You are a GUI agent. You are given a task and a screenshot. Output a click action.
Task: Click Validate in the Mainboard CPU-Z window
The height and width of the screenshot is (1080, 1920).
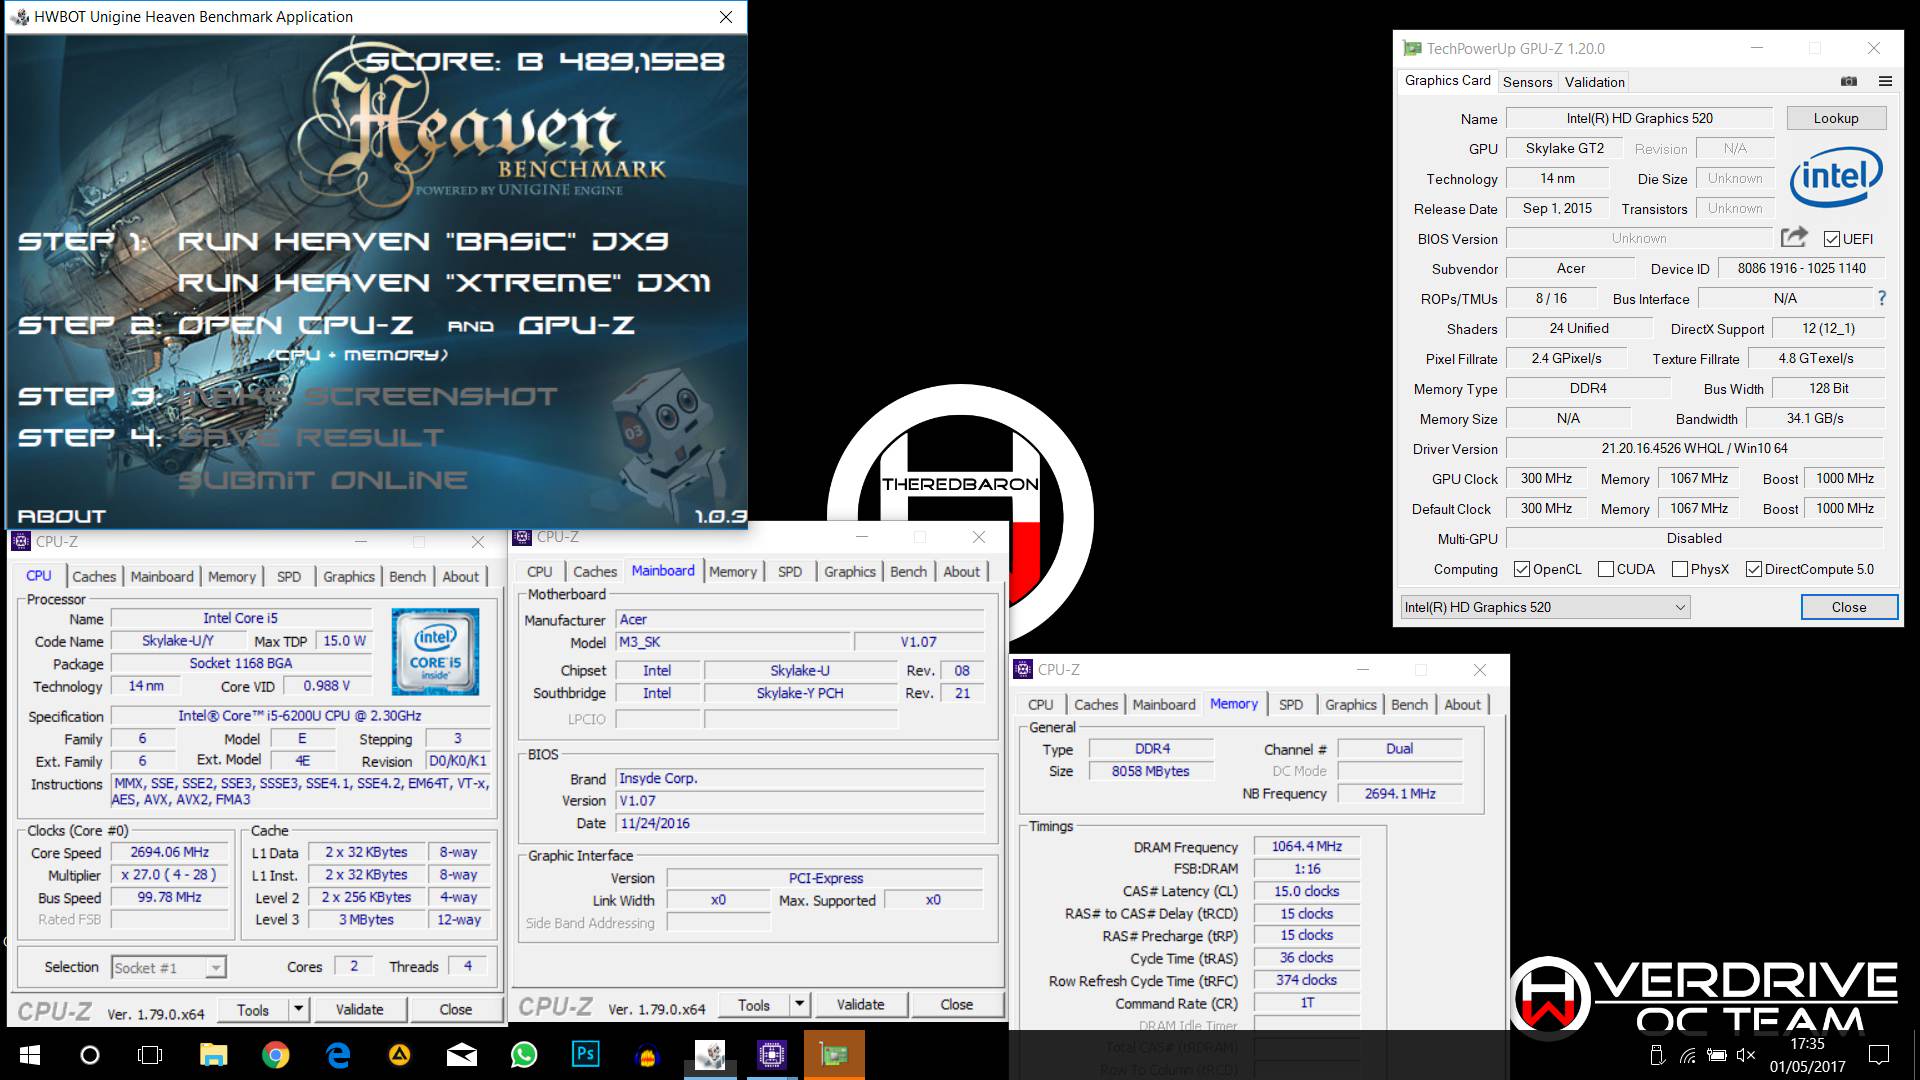[x=860, y=1004]
